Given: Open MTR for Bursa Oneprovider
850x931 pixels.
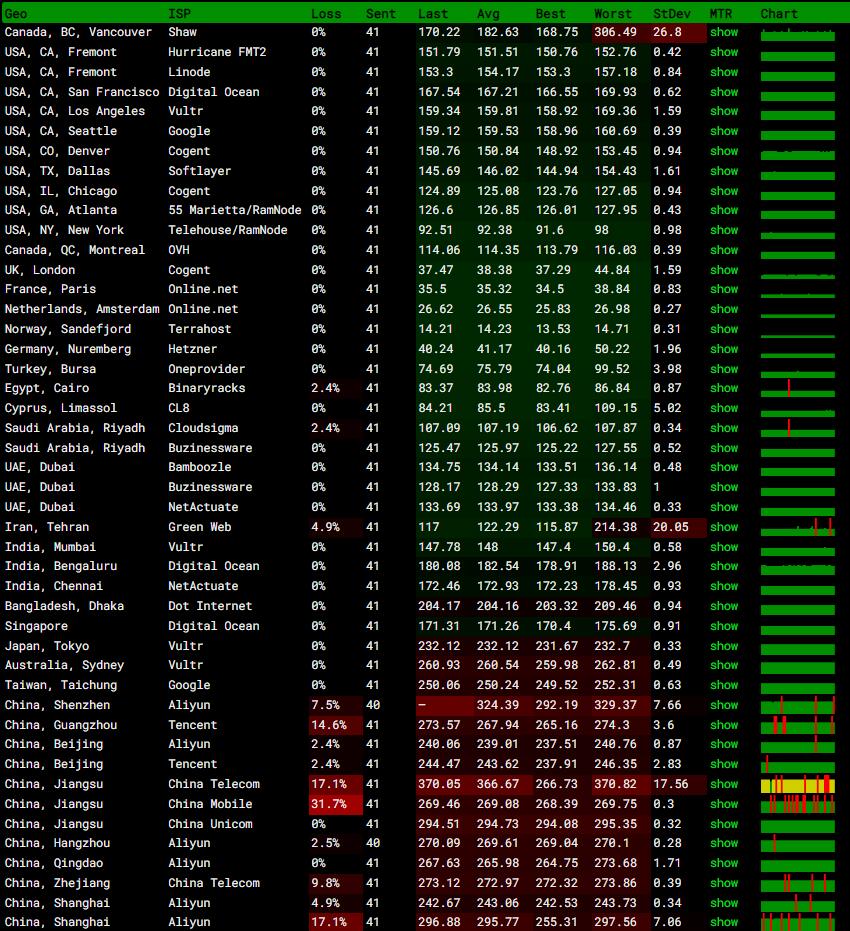Looking at the screenshot, I should [724, 369].
